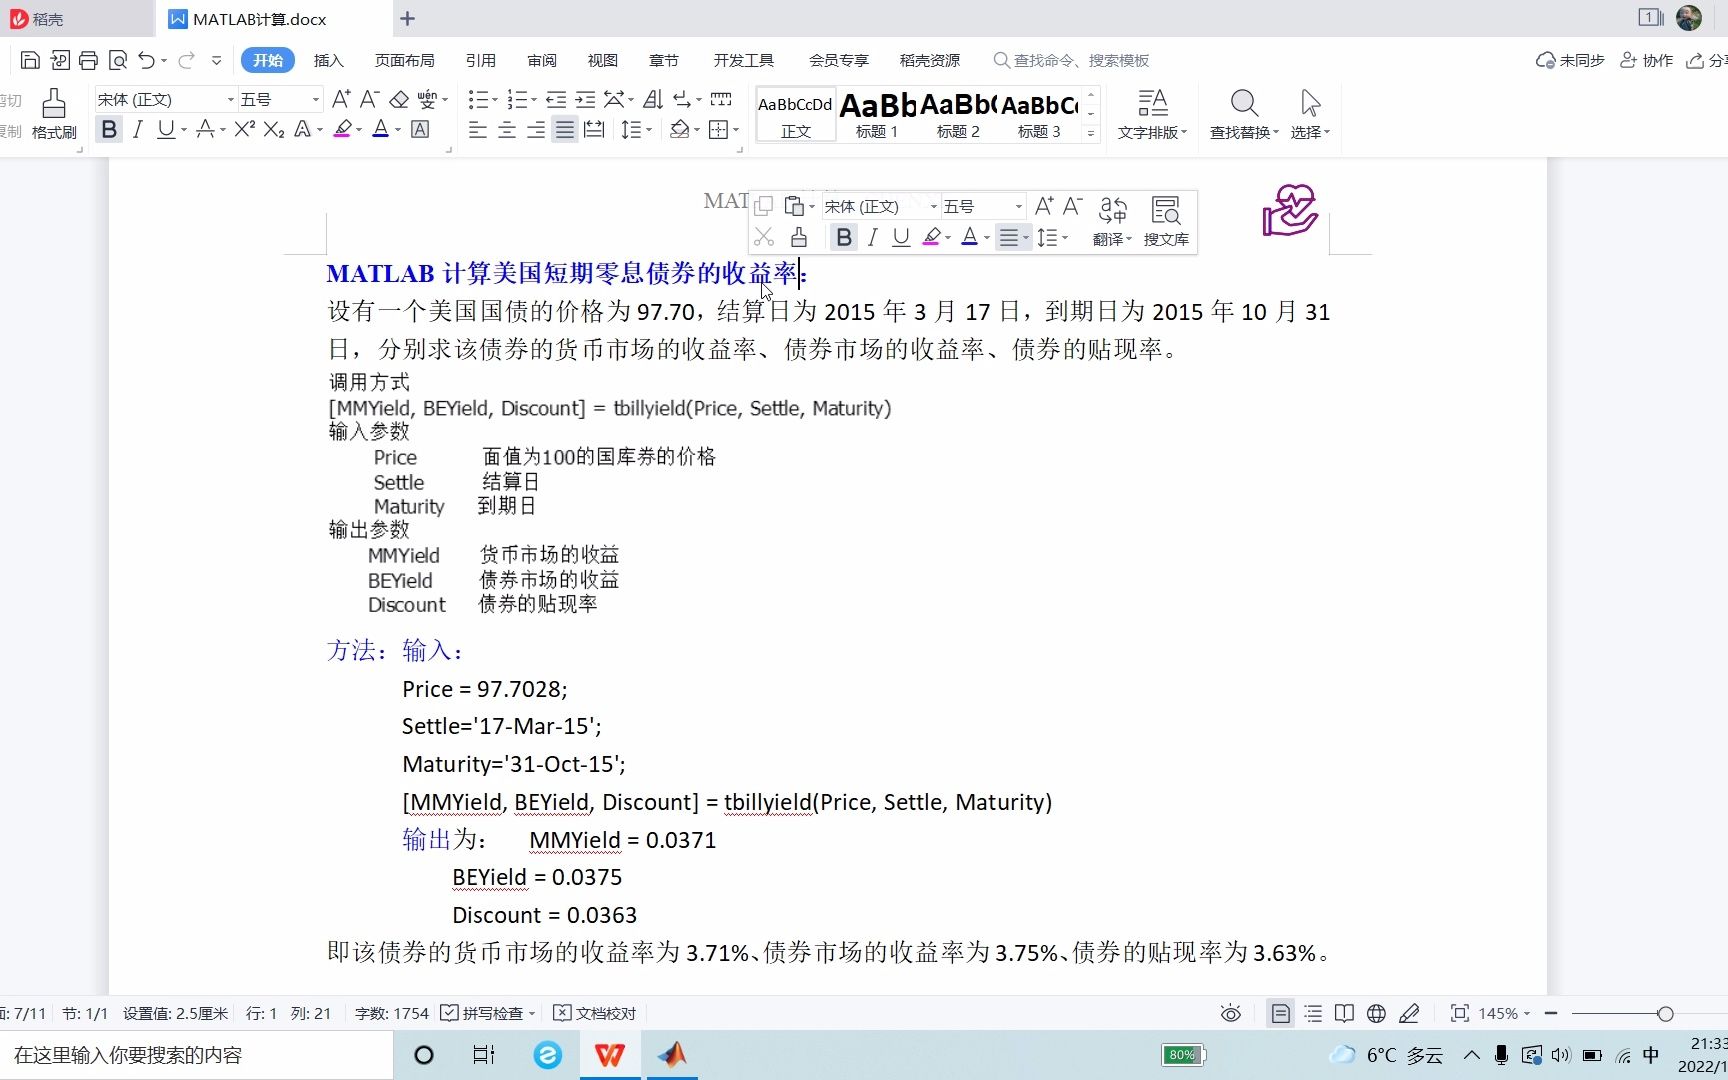Switch to web layout view icon
Screen dimensions: 1728x1080
(x=1376, y=1013)
